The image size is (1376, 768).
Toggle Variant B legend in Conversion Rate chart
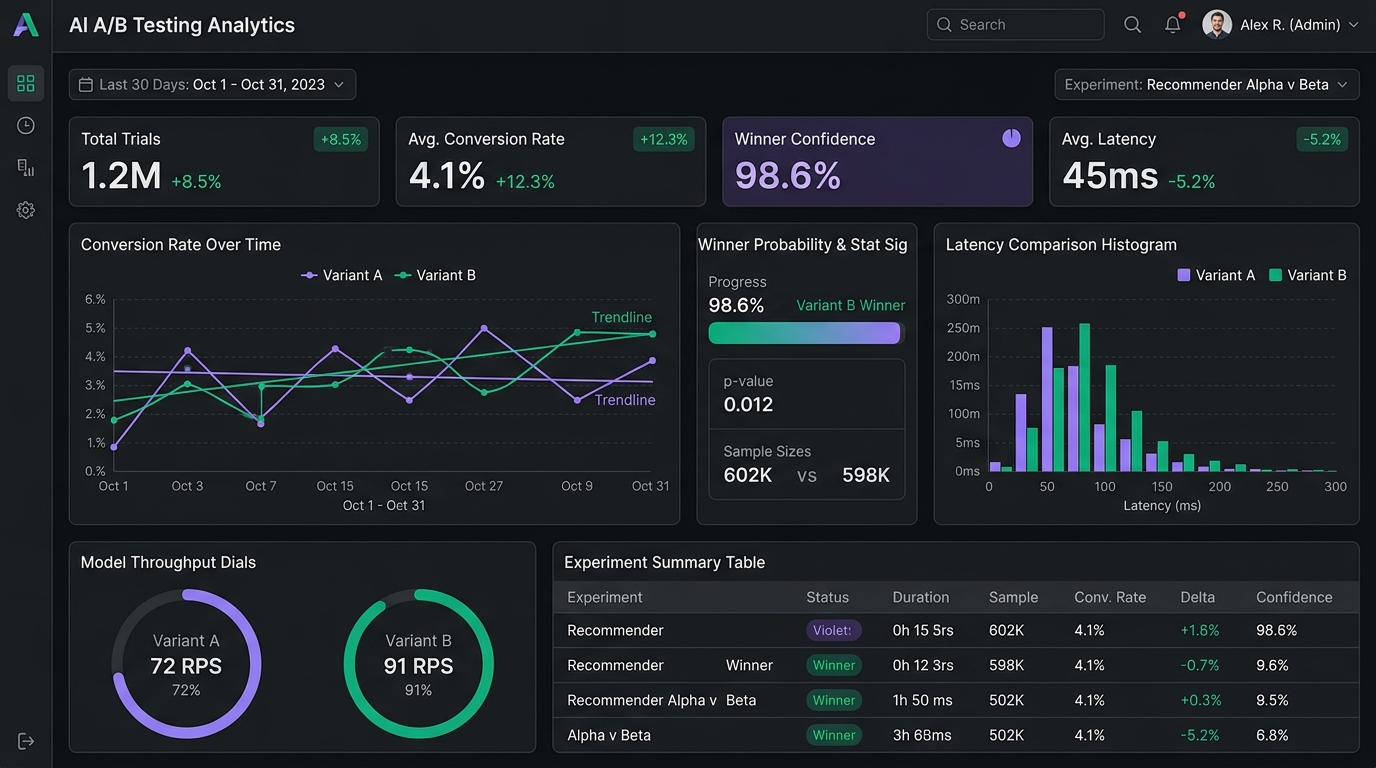click(435, 275)
